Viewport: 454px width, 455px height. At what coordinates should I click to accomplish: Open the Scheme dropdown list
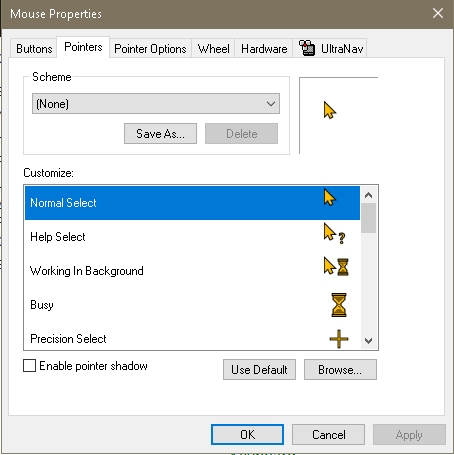tap(156, 104)
